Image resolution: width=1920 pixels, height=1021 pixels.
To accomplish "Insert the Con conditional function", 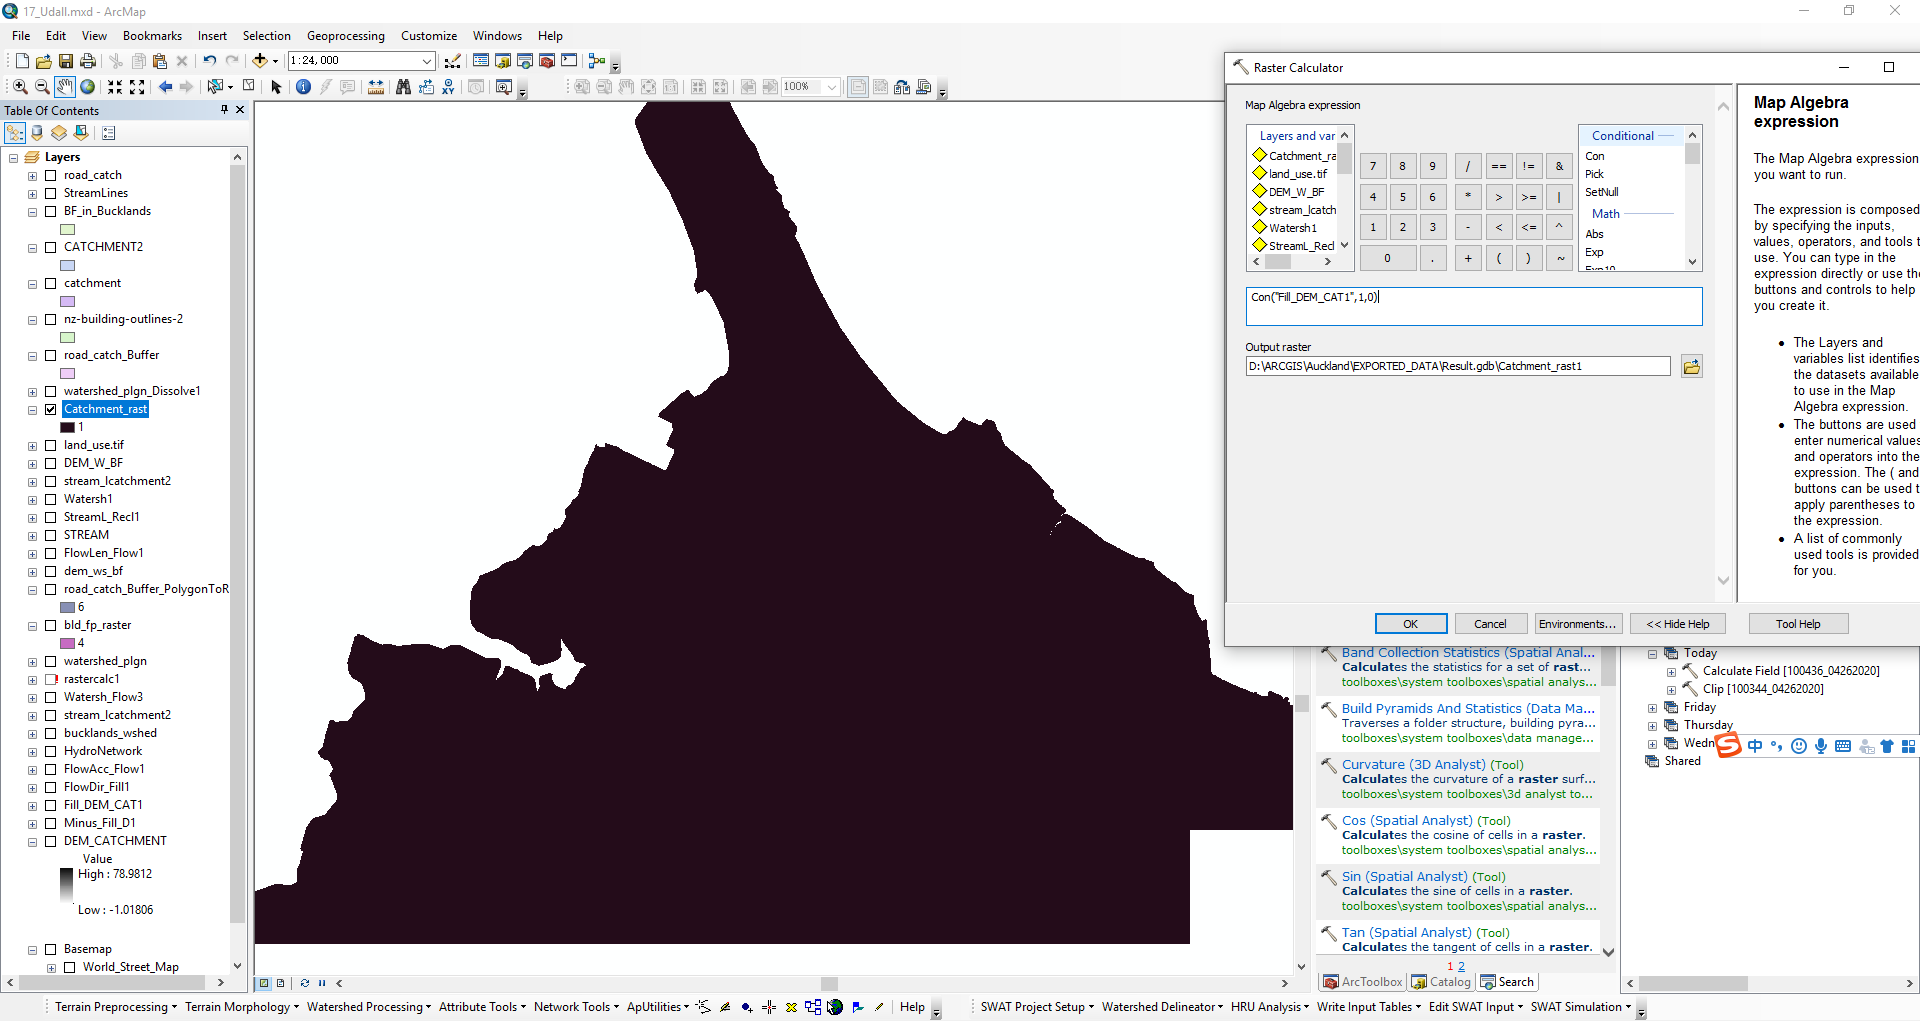I will [x=1594, y=156].
